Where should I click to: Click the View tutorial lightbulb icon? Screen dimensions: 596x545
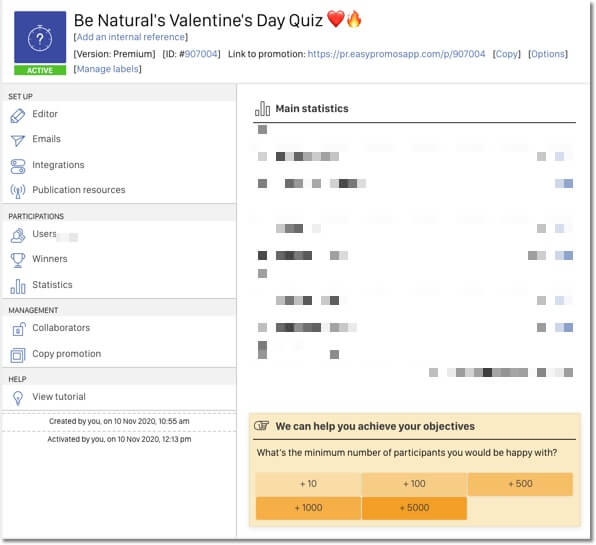(x=17, y=398)
